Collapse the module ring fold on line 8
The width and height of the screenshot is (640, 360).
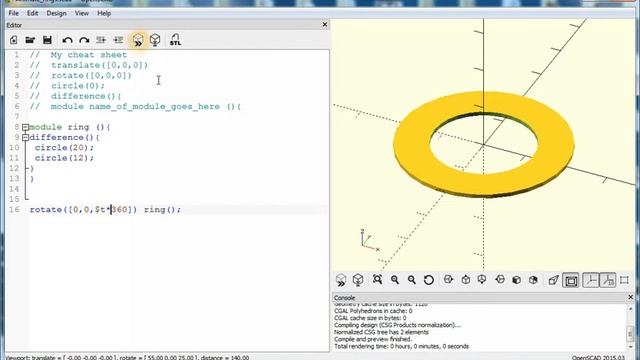pyautogui.click(x=25, y=127)
